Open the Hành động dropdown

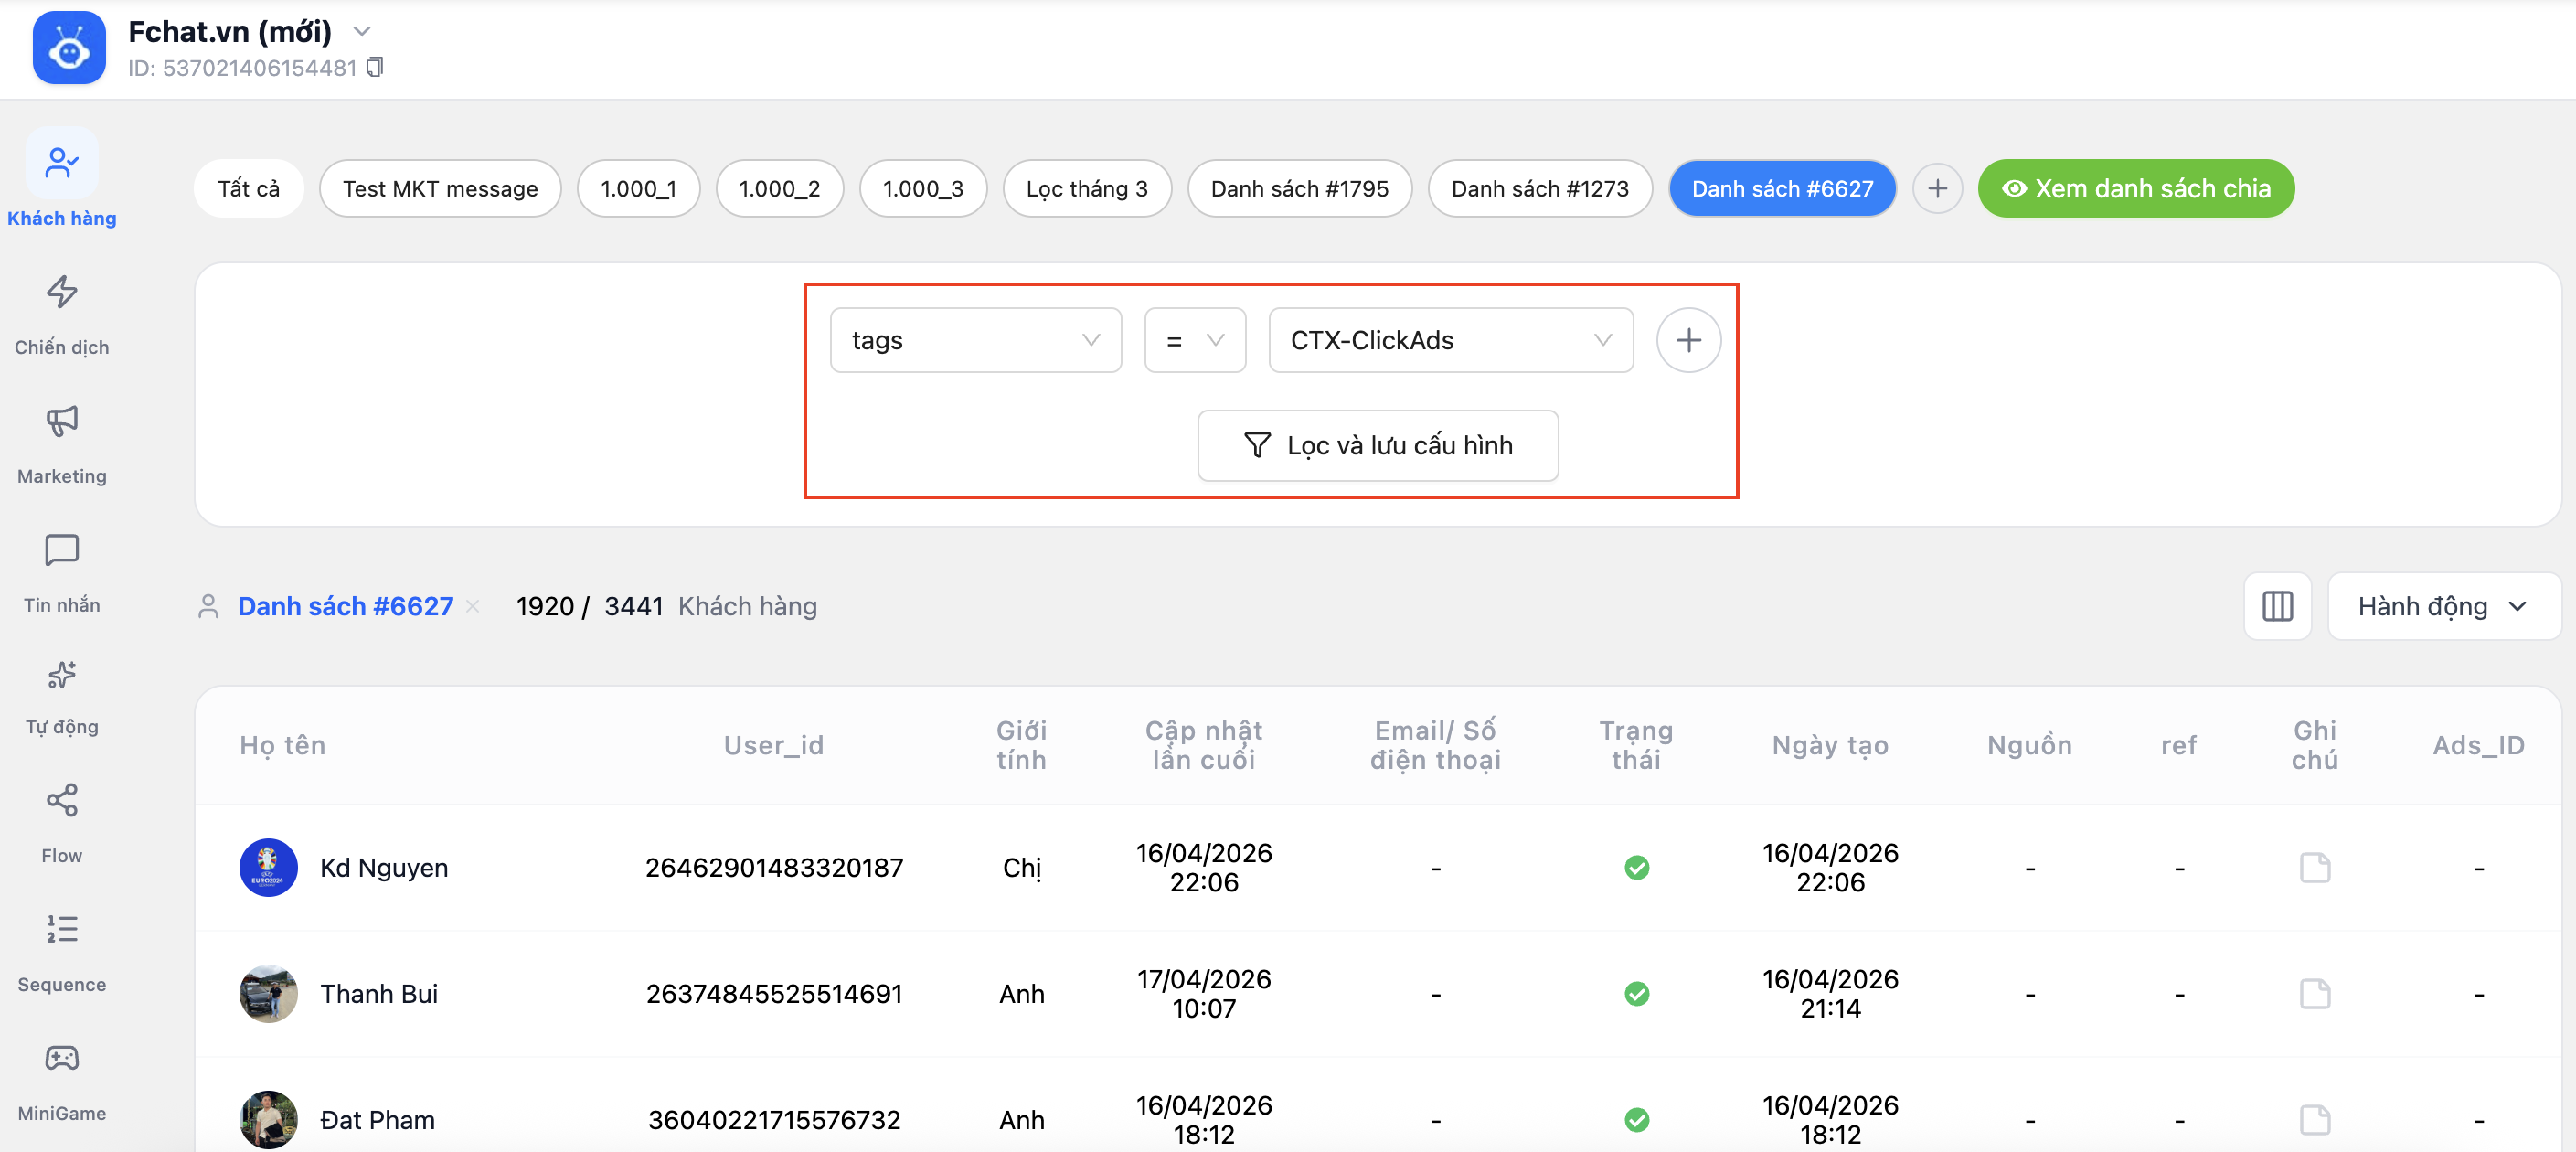point(2442,606)
